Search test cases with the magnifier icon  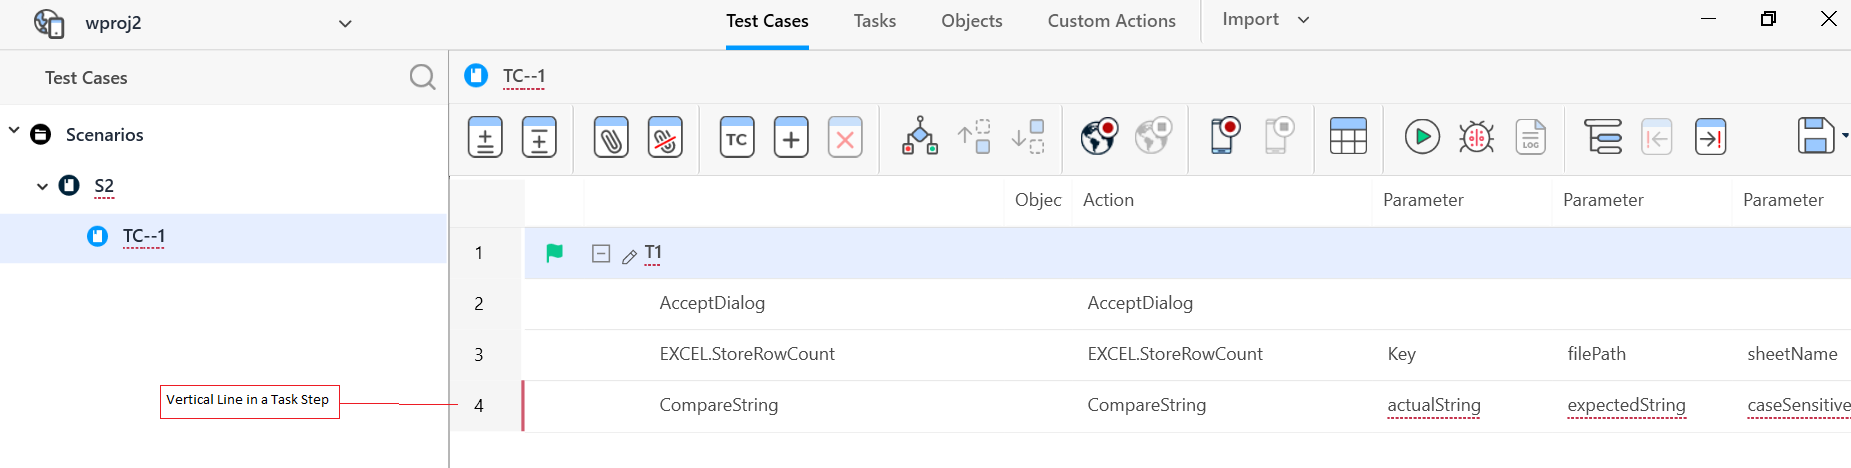(422, 77)
